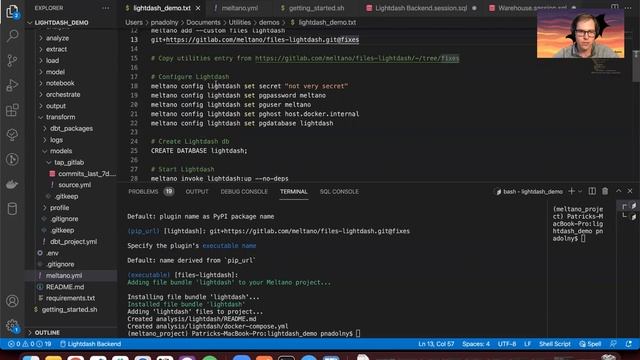Collapse the models folder
The width and height of the screenshot is (640, 360).
(x=61, y=151)
